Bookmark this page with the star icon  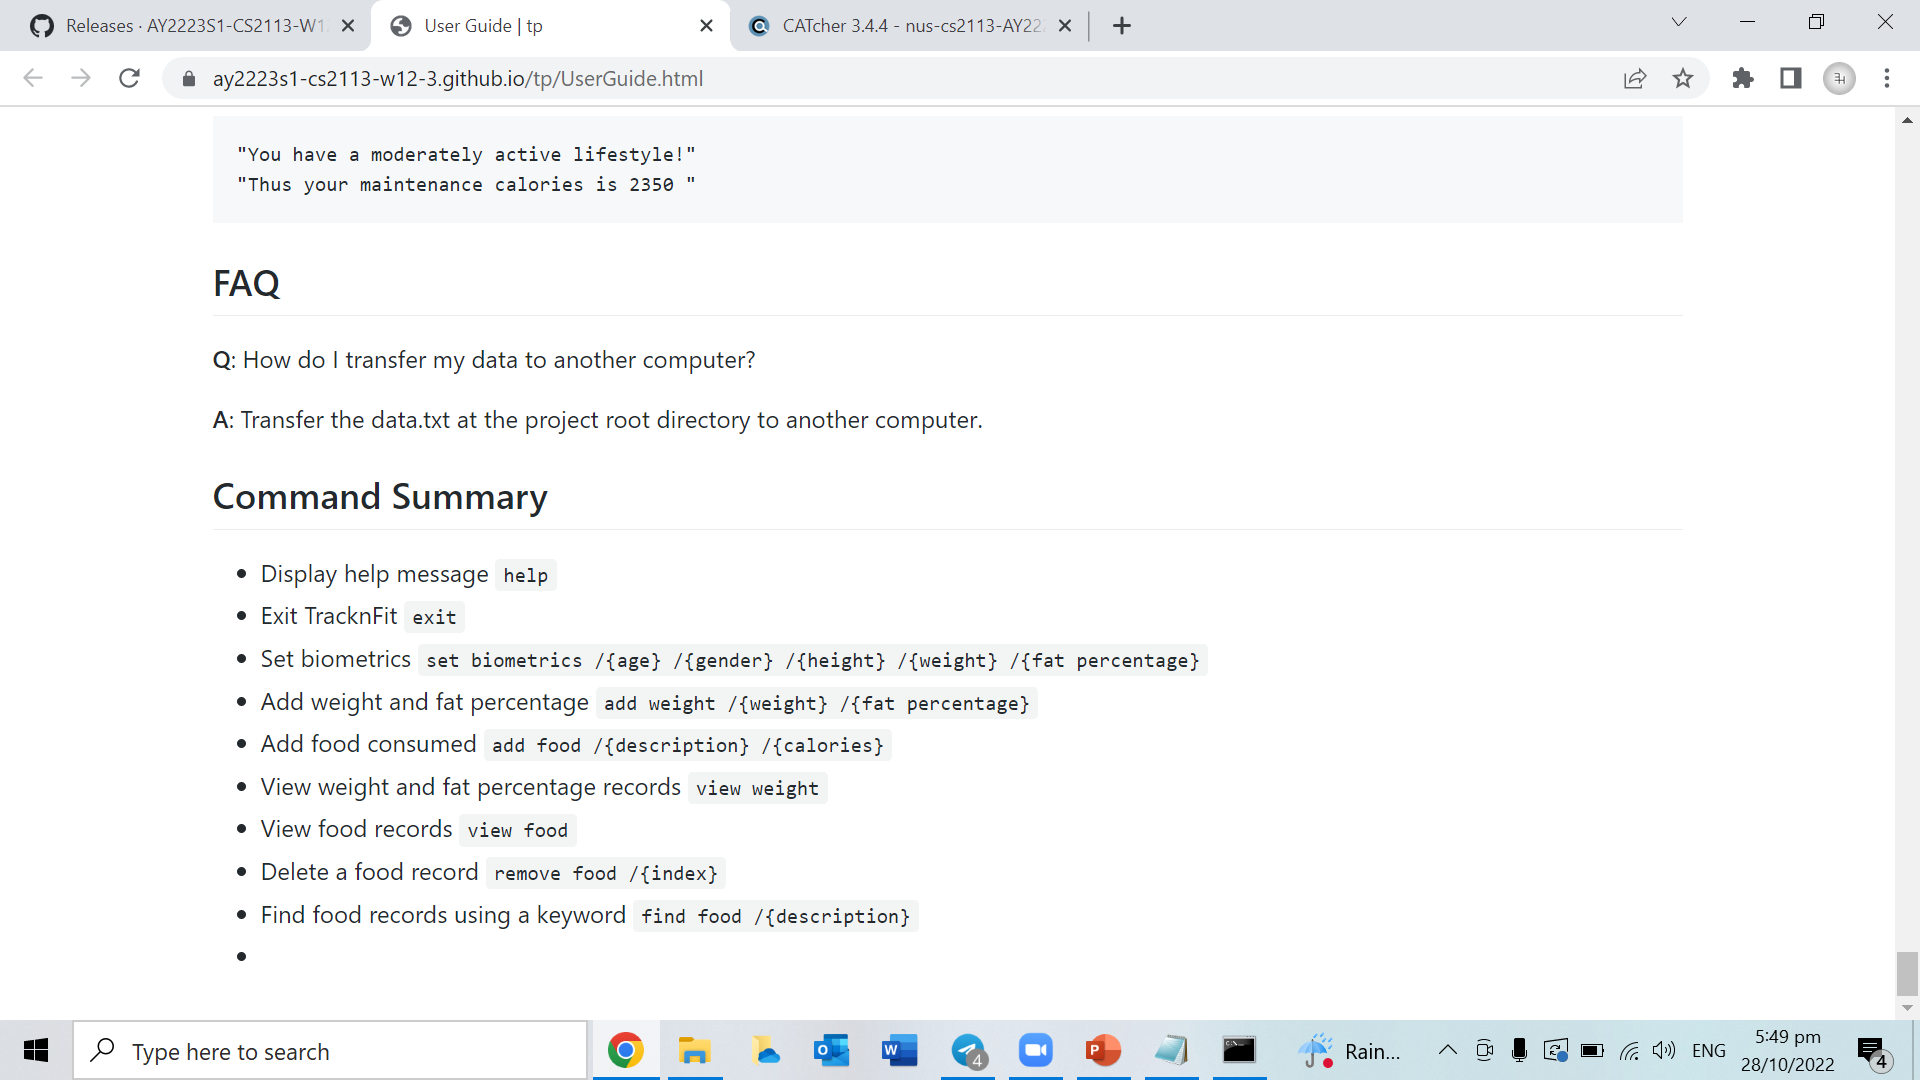coord(1683,78)
